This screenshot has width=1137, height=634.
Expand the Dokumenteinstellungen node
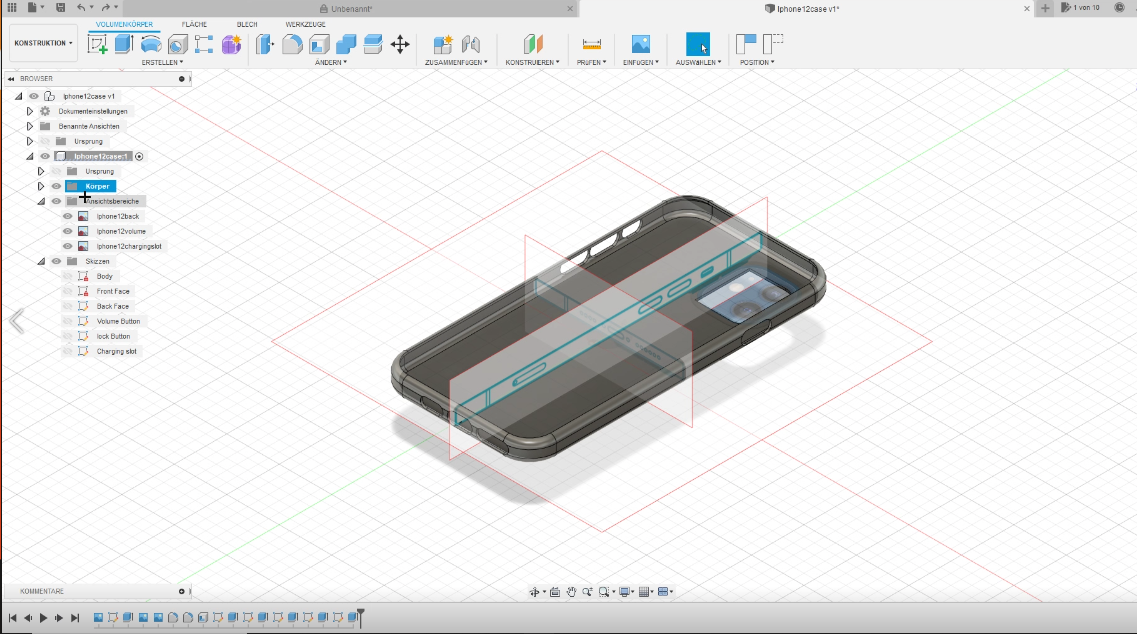30,111
